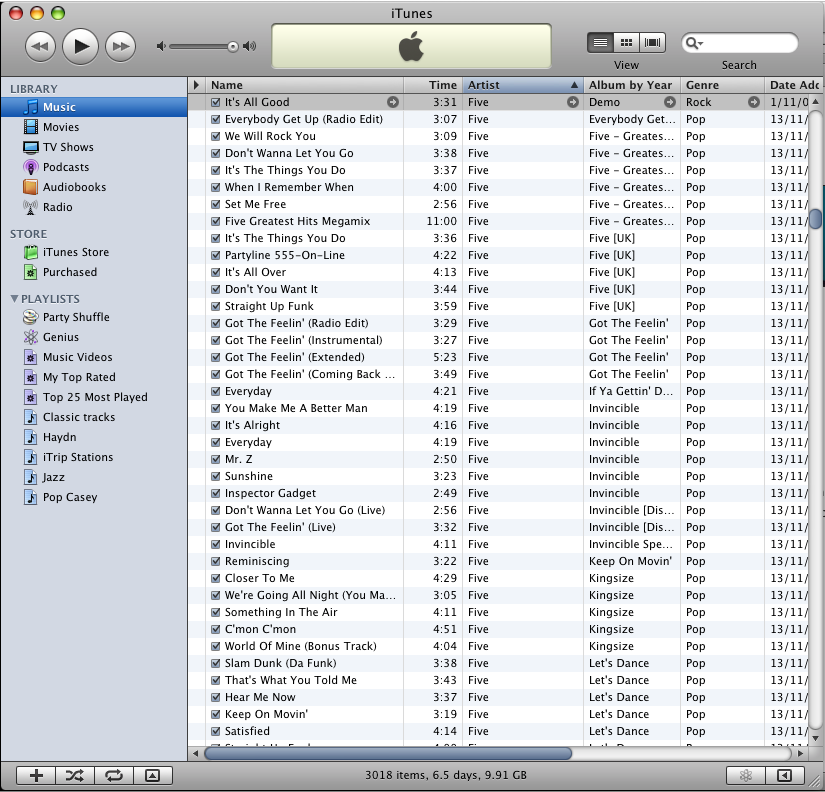Click the arrow beside the Rock genre

(x=754, y=102)
